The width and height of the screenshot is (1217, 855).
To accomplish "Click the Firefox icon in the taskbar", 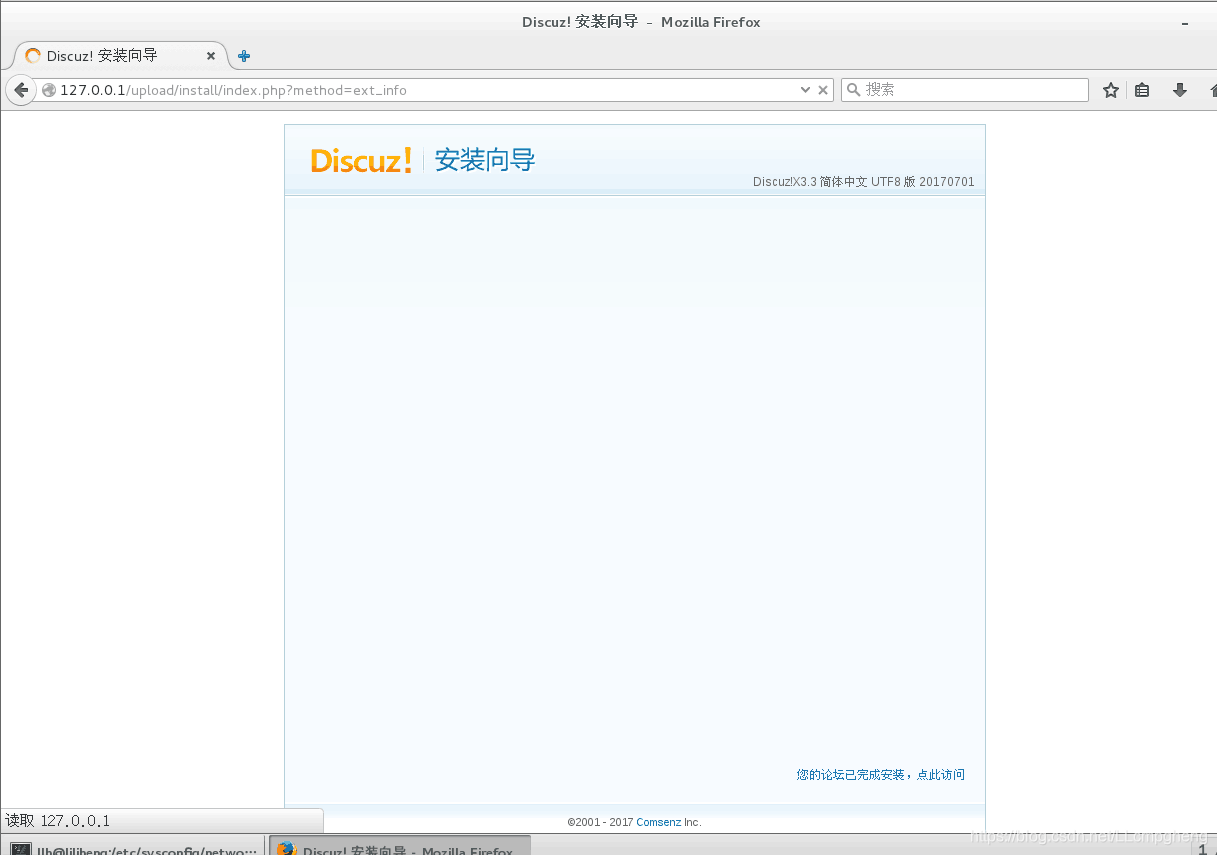I will [x=287, y=848].
